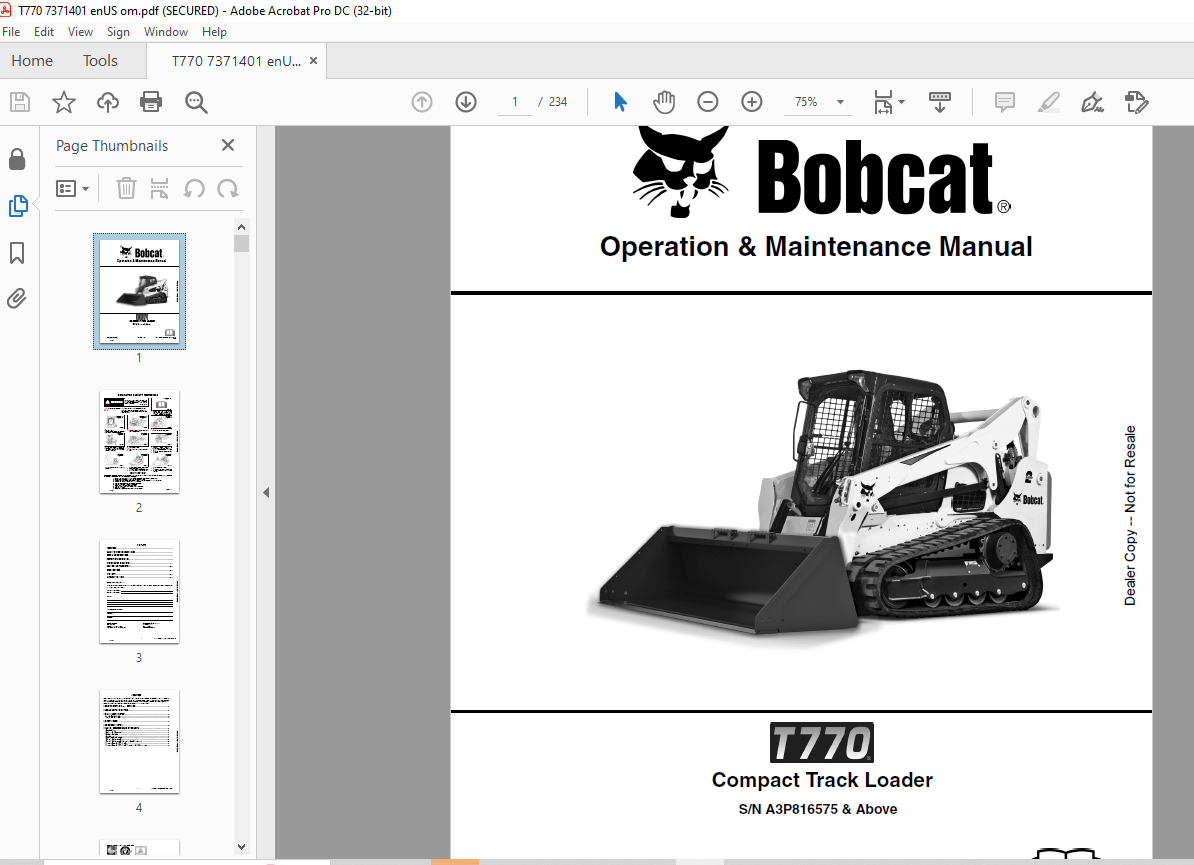The image size is (1194, 865).
Task: Select the T770 7371401 document tab
Action: tap(236, 61)
